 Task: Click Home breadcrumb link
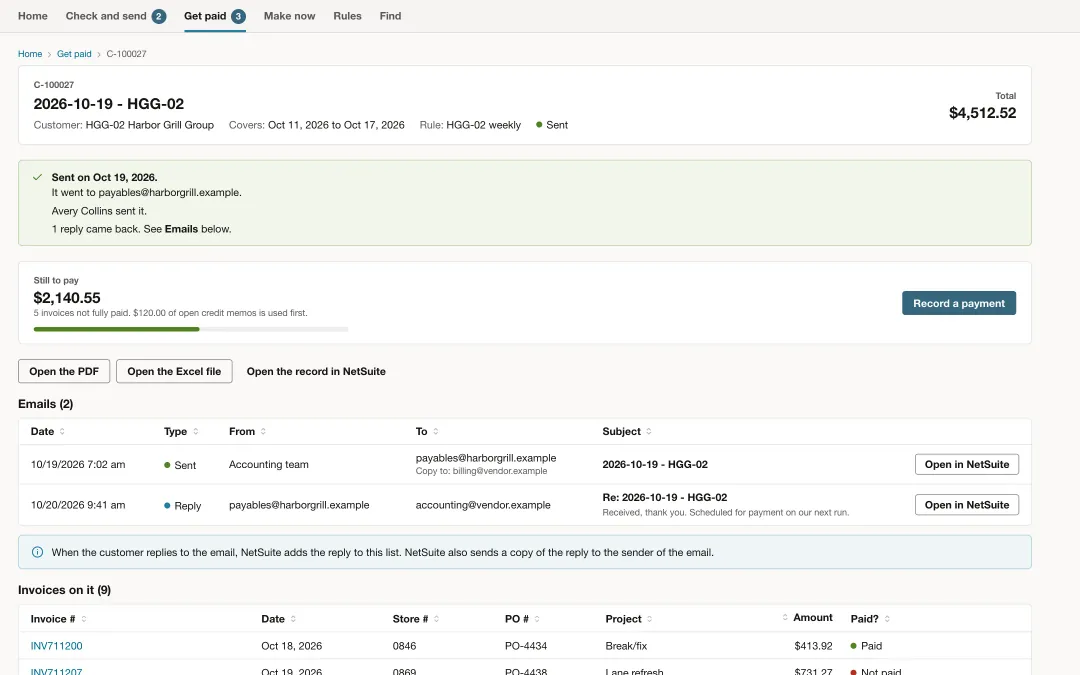[x=30, y=54]
